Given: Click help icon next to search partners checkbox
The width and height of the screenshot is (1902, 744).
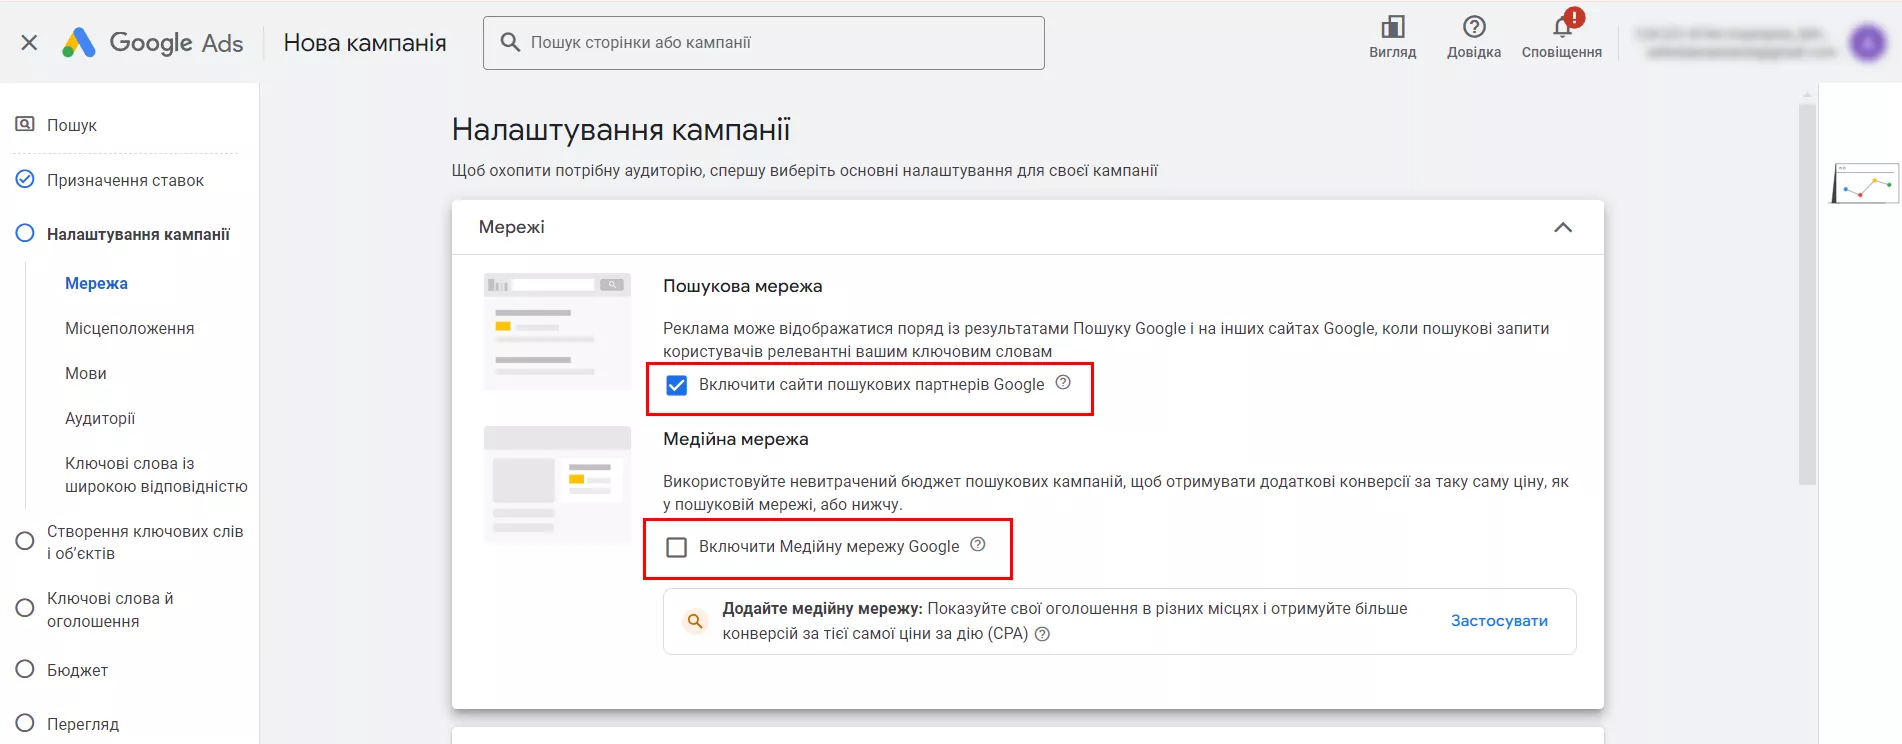Looking at the screenshot, I should [x=1063, y=383].
